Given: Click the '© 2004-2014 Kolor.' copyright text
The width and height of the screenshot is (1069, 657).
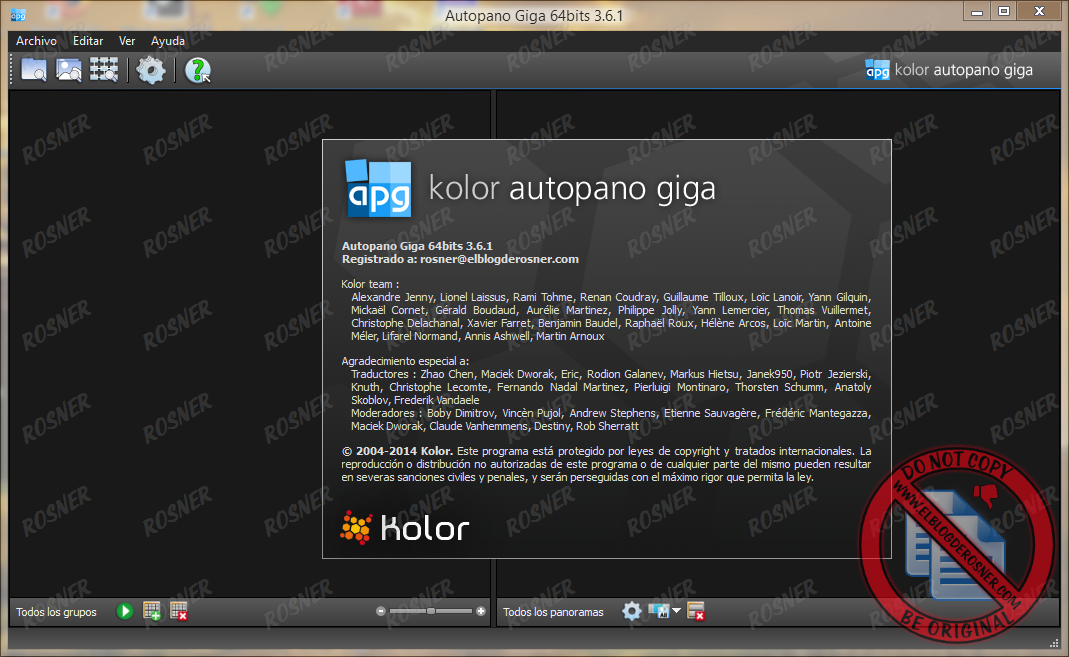Looking at the screenshot, I should (397, 451).
